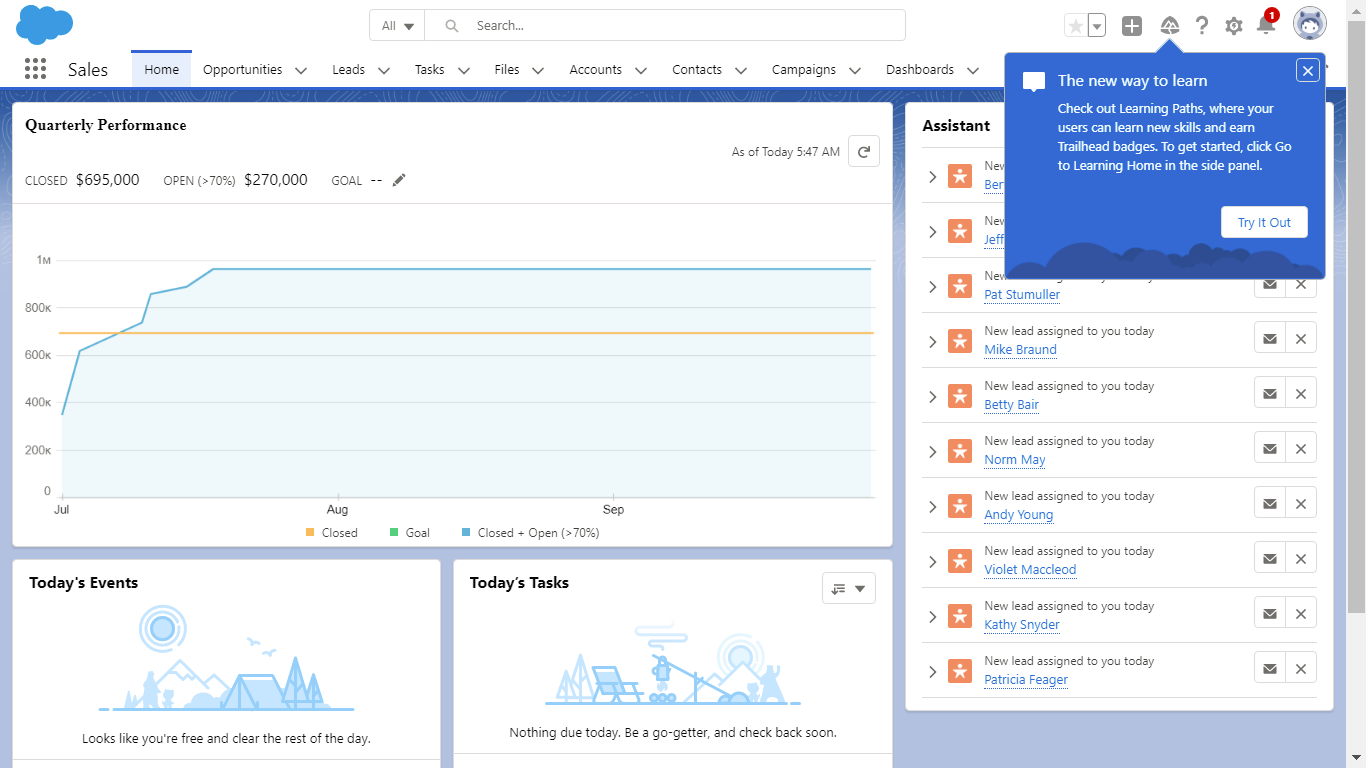The width and height of the screenshot is (1366, 768).
Task: Dismiss the Andy Young assistant item
Action: [x=1301, y=503]
